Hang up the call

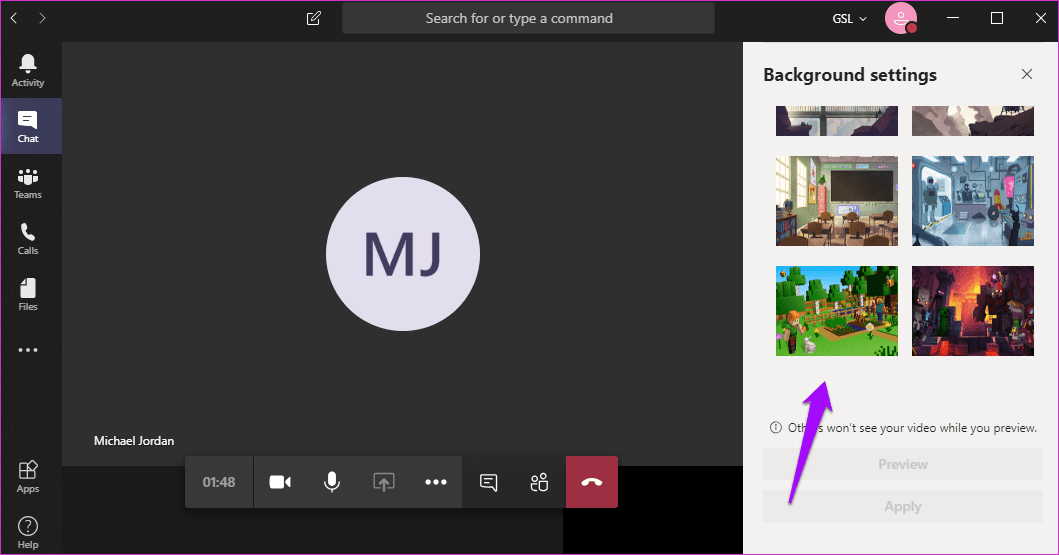click(592, 482)
